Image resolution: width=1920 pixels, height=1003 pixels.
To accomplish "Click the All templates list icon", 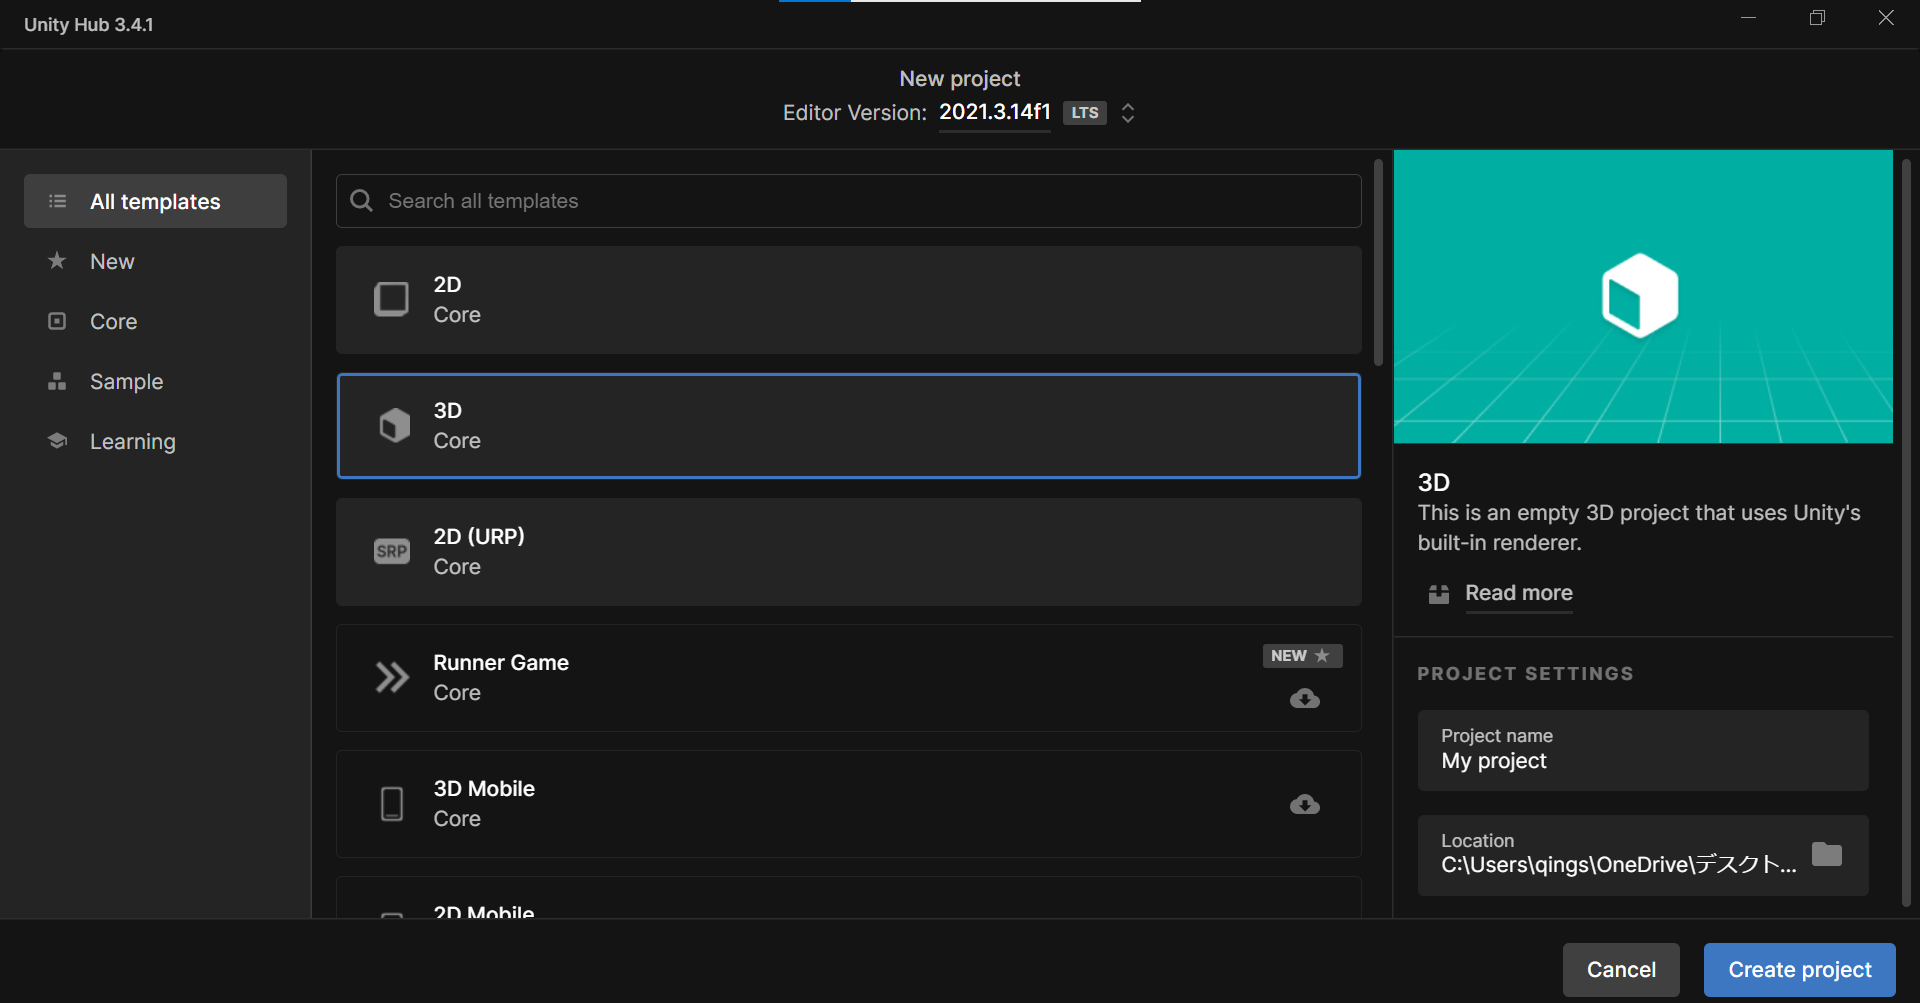I will (x=57, y=201).
